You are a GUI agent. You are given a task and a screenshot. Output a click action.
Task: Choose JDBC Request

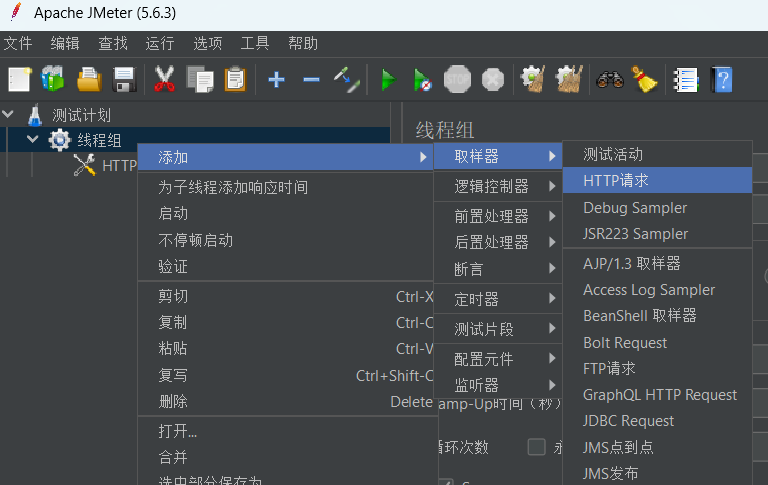(x=657, y=420)
